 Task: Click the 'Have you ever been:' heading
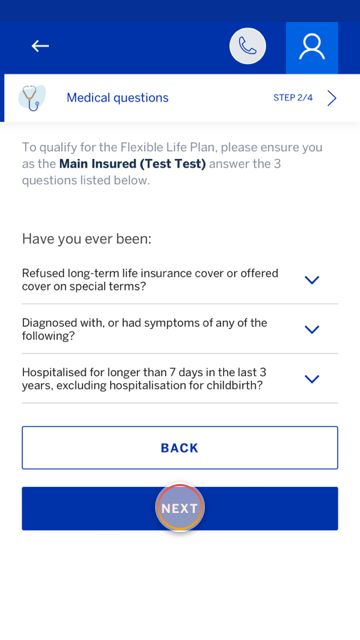click(x=87, y=239)
